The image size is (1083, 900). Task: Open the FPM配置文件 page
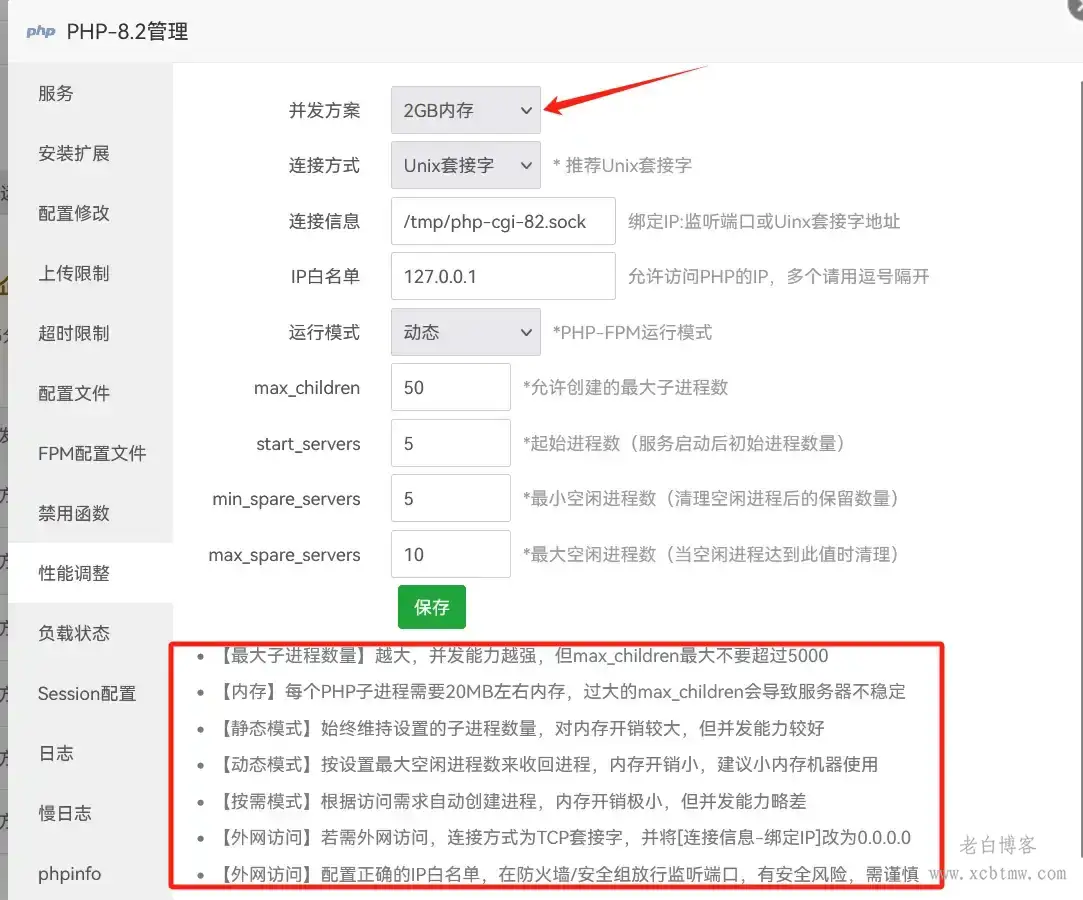91,453
